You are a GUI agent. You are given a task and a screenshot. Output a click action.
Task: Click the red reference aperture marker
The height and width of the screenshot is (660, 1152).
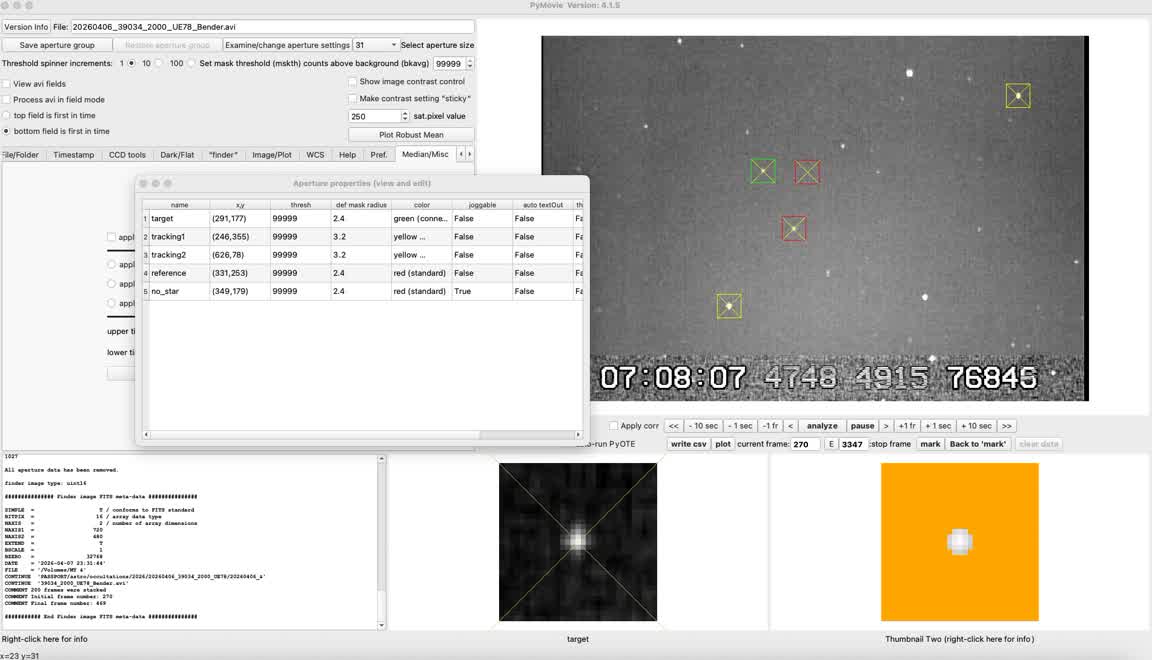794,229
